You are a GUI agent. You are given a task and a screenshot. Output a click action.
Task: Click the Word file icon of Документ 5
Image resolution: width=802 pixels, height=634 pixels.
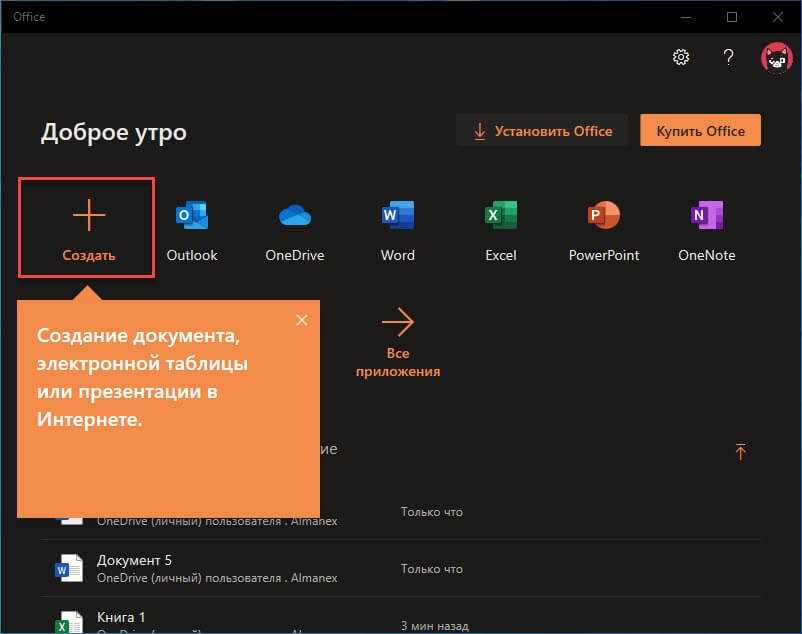pyautogui.click(x=69, y=568)
